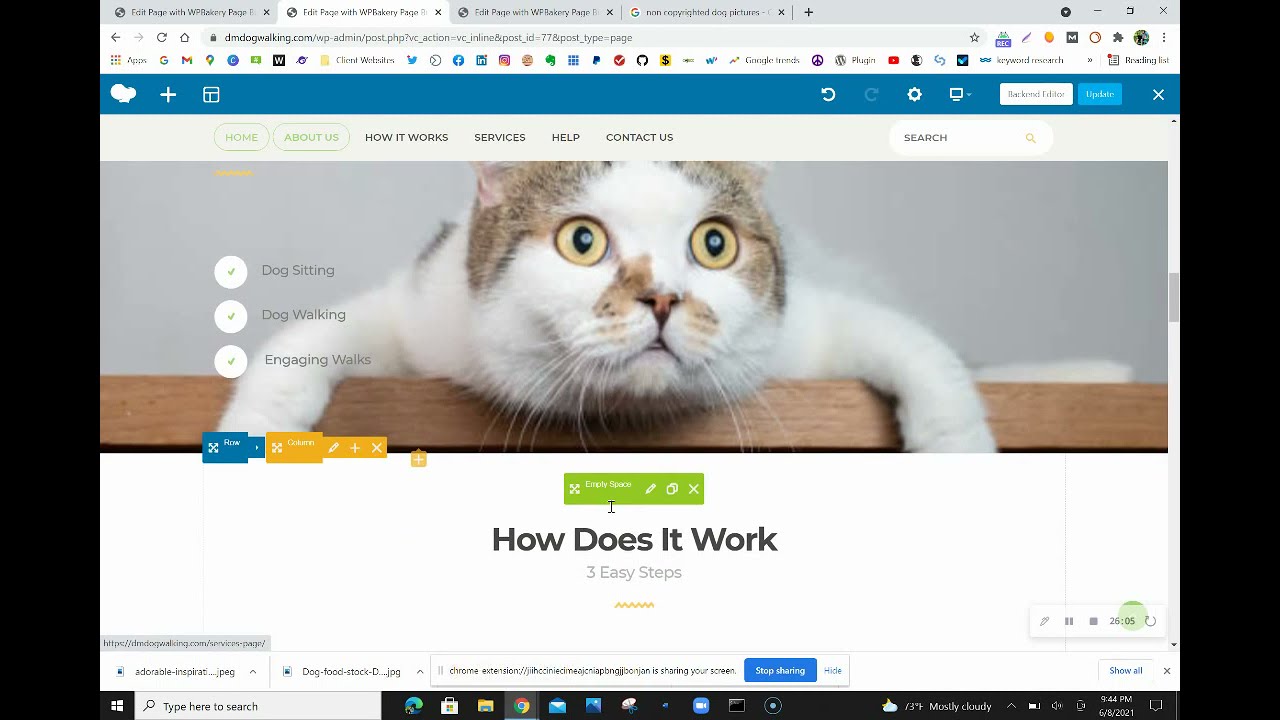Stop sharing the screen
Image resolution: width=1280 pixels, height=720 pixels.
780,670
